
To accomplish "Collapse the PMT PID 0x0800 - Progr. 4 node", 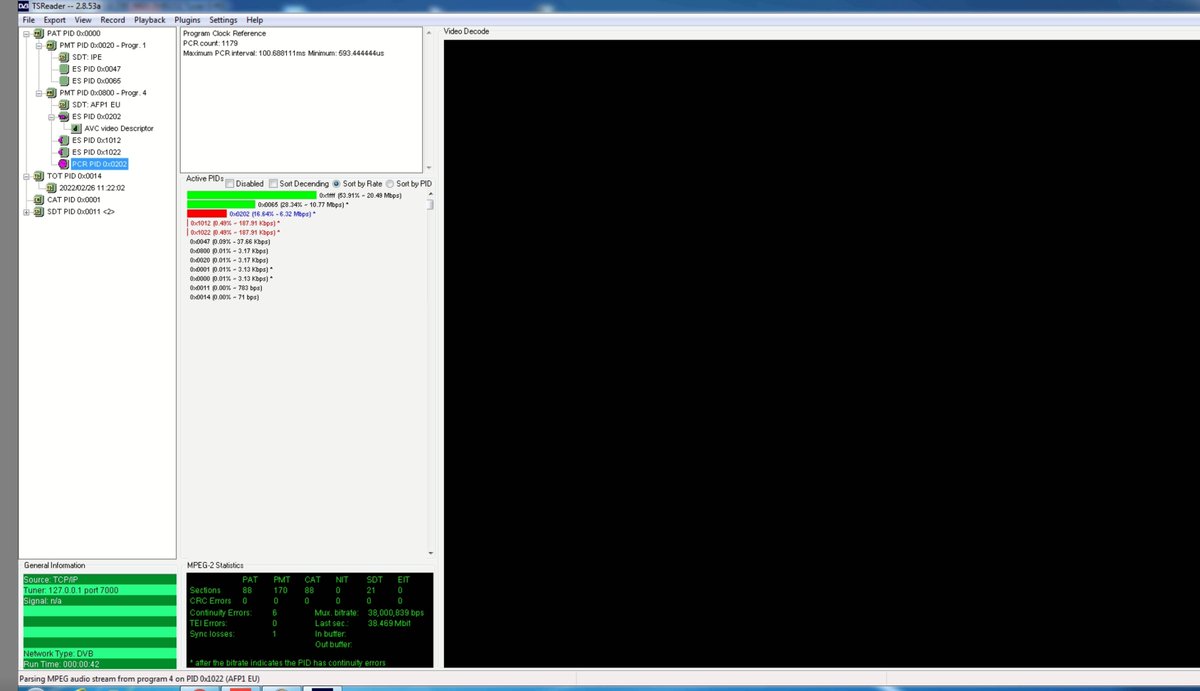I will 39,93.
